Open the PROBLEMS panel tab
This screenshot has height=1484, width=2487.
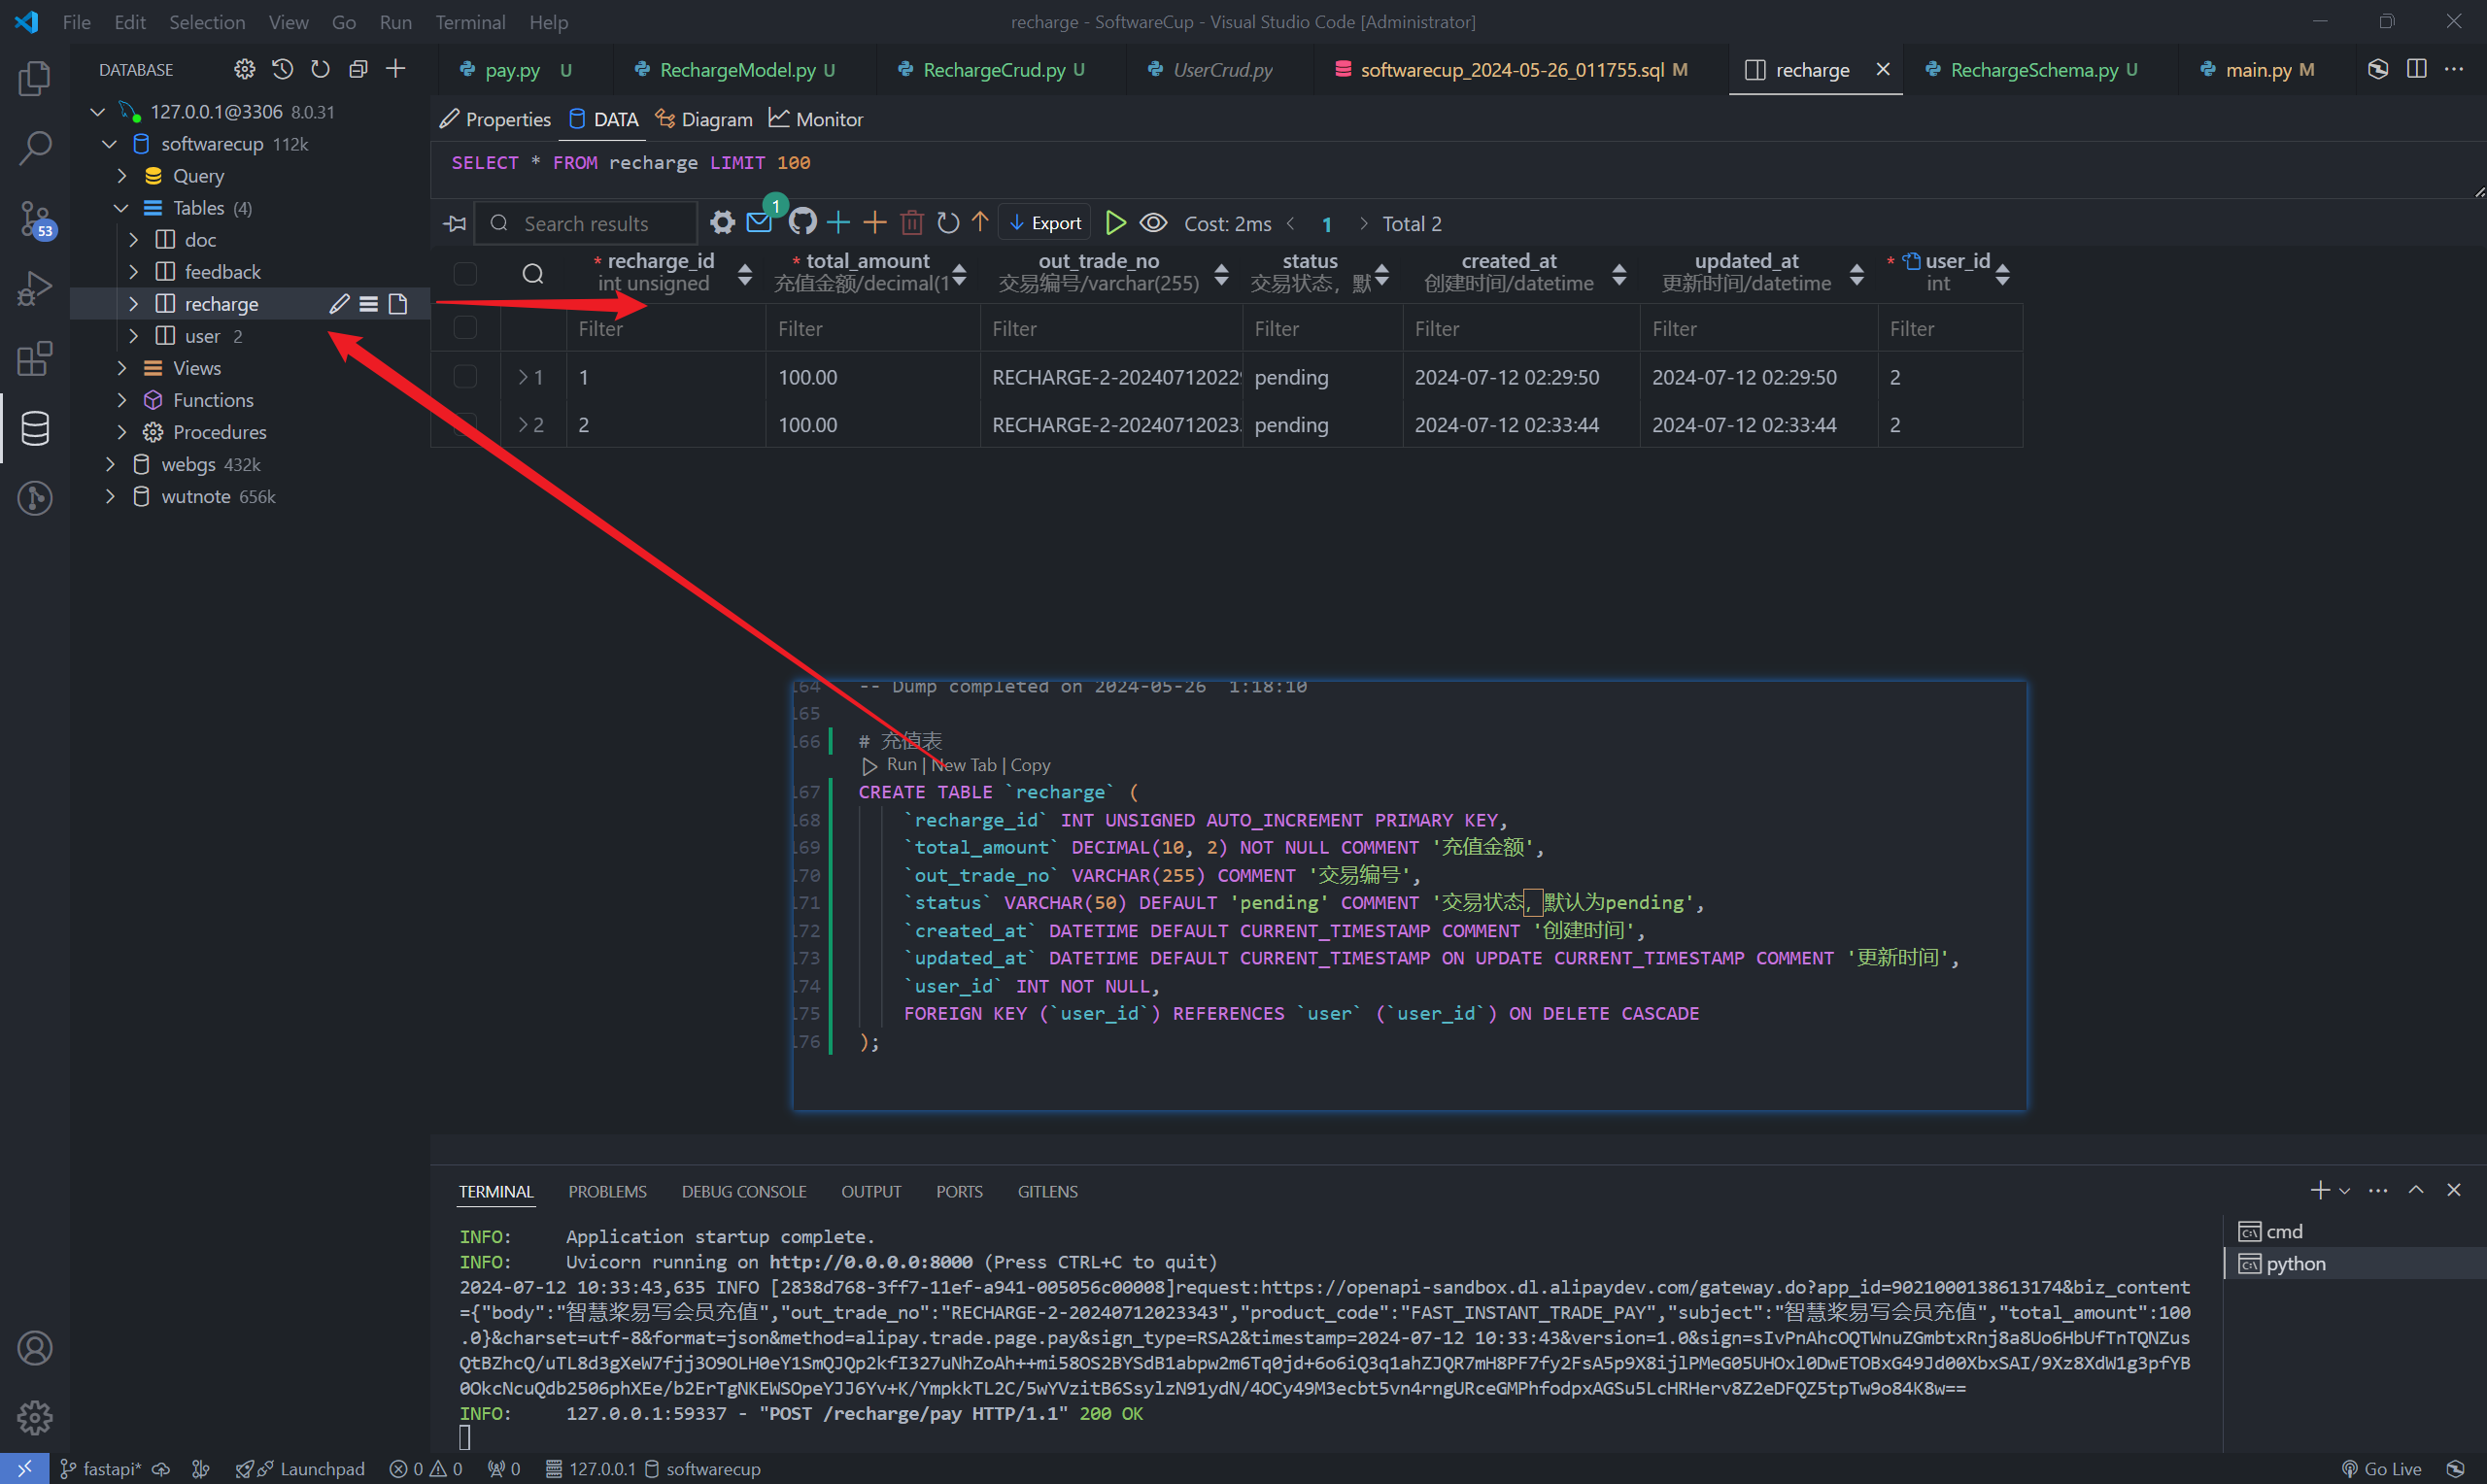coord(607,1191)
